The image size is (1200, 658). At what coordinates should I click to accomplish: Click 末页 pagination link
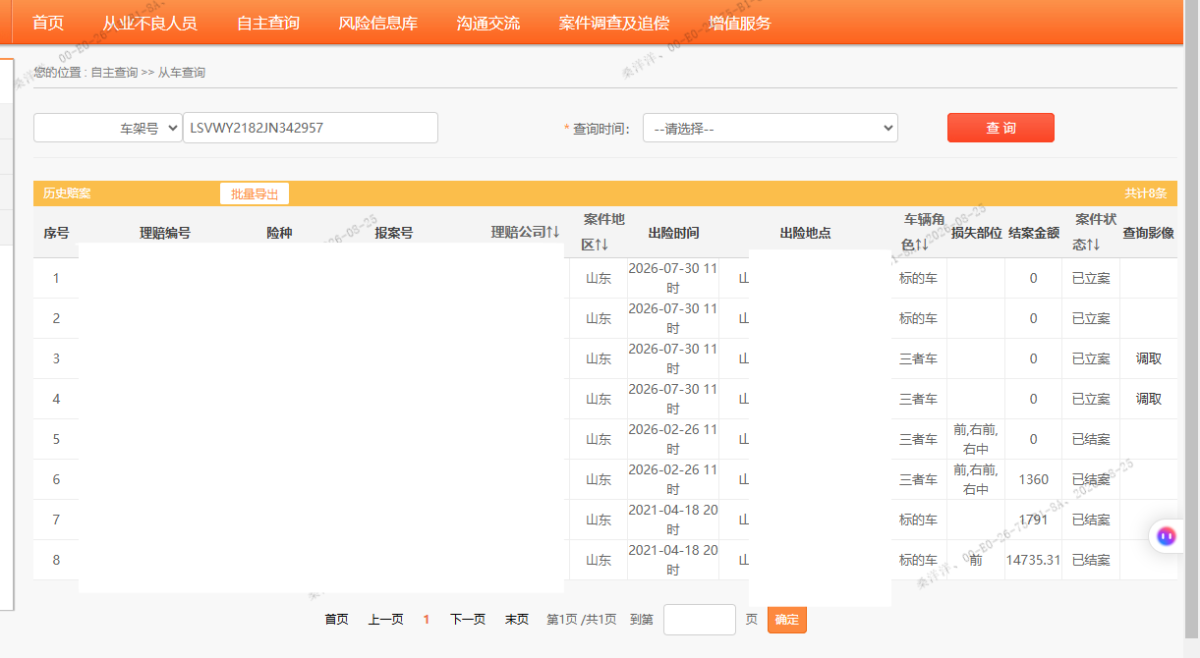[517, 620]
